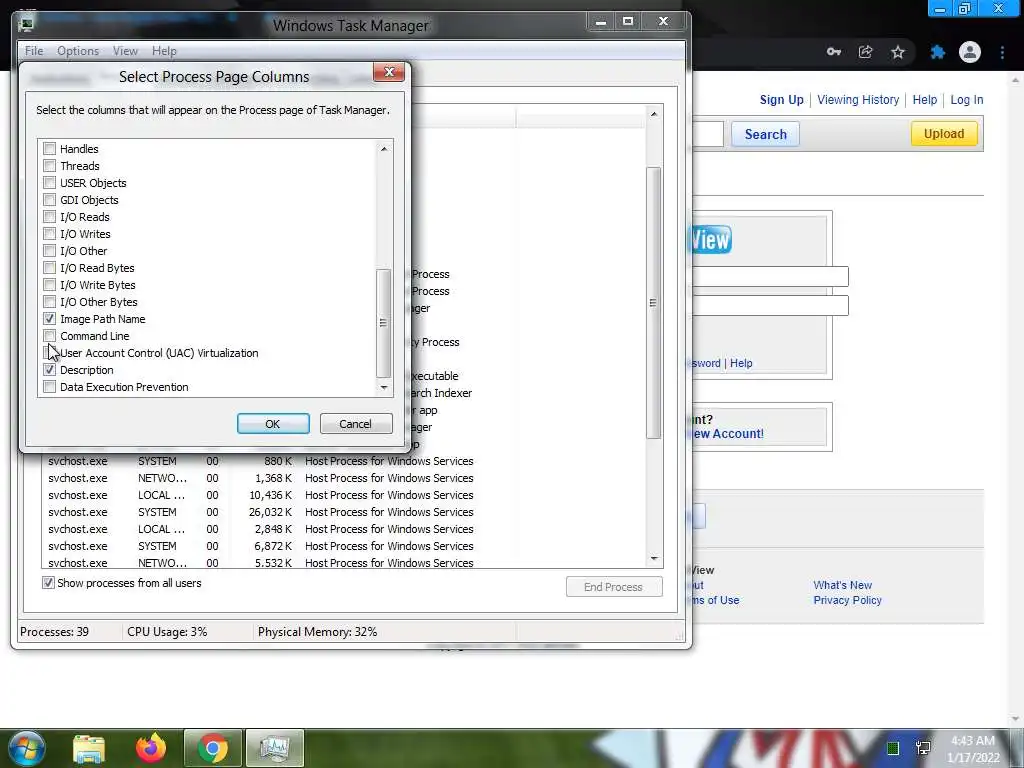
Task: Enable the I/O Other column
Action: click(x=50, y=251)
